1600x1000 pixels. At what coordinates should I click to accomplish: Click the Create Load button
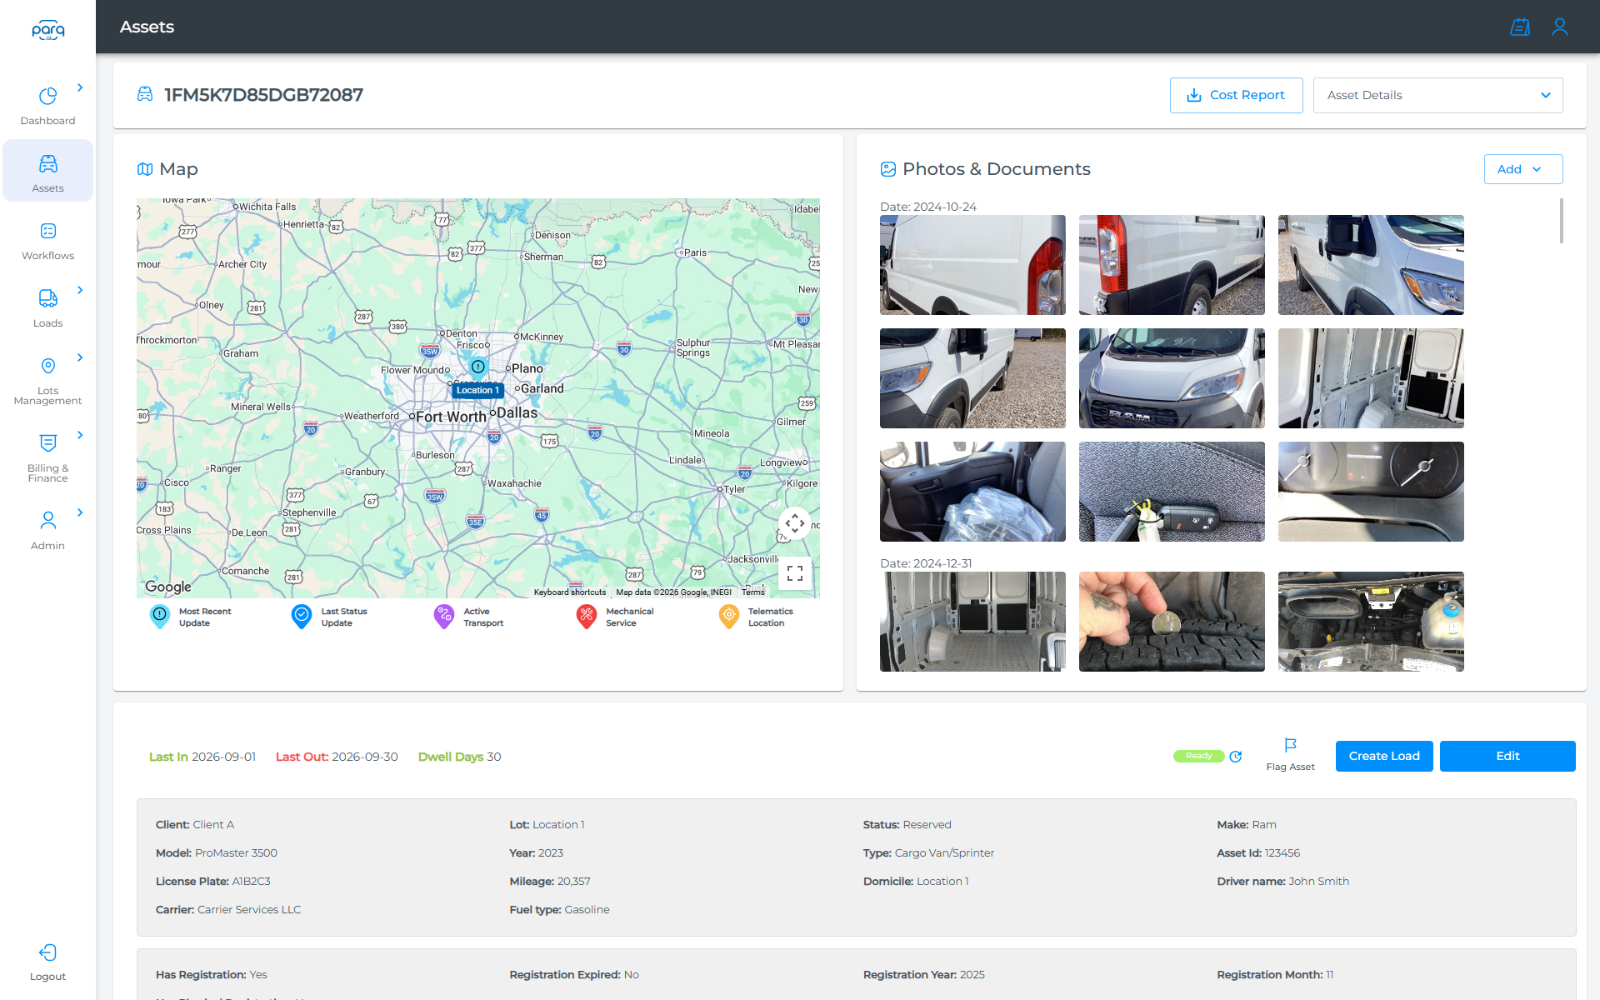[1384, 756]
